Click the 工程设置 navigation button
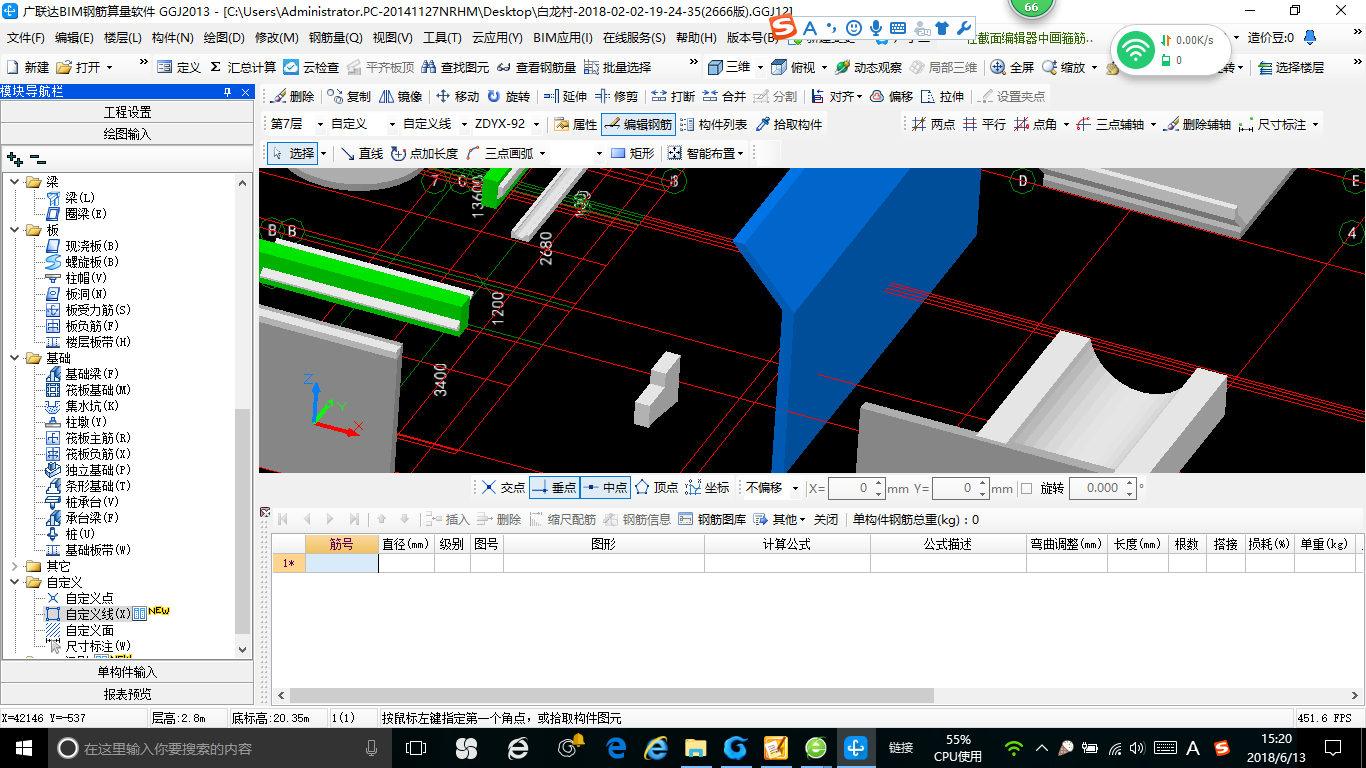Image resolution: width=1366 pixels, height=768 pixels. pyautogui.click(x=127, y=112)
